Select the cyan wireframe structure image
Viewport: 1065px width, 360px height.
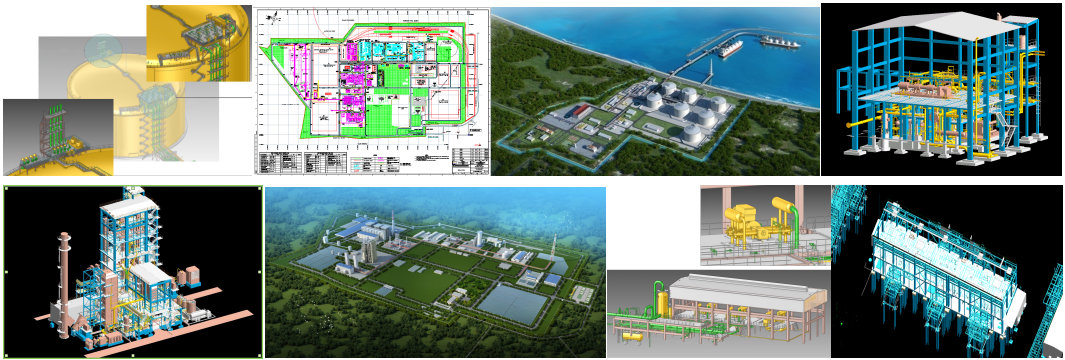coord(947,272)
